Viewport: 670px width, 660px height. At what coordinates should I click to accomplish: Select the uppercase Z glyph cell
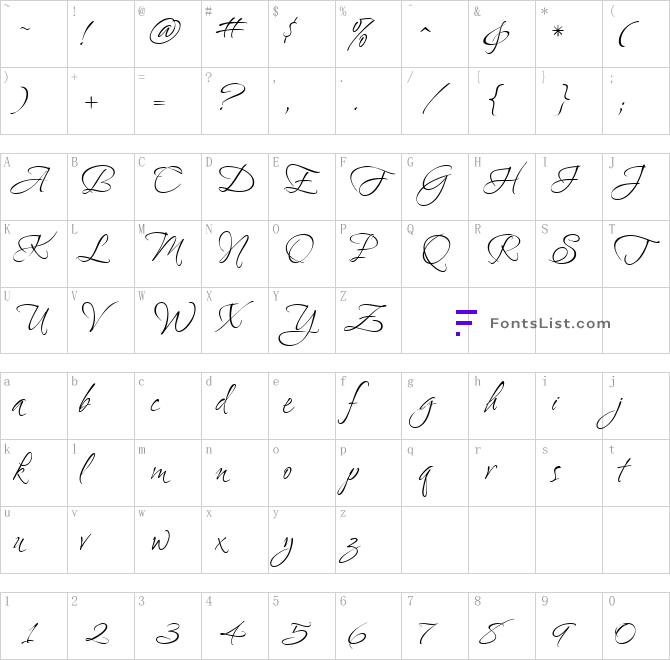[369, 320]
